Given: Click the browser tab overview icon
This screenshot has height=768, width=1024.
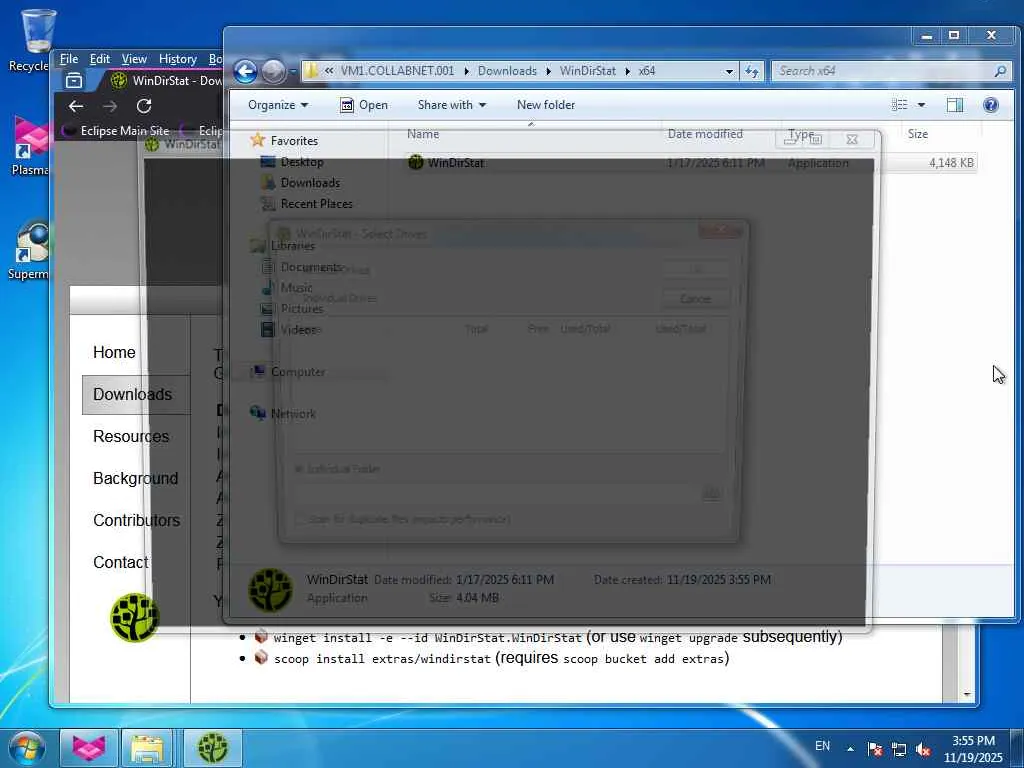Looking at the screenshot, I should [74, 80].
